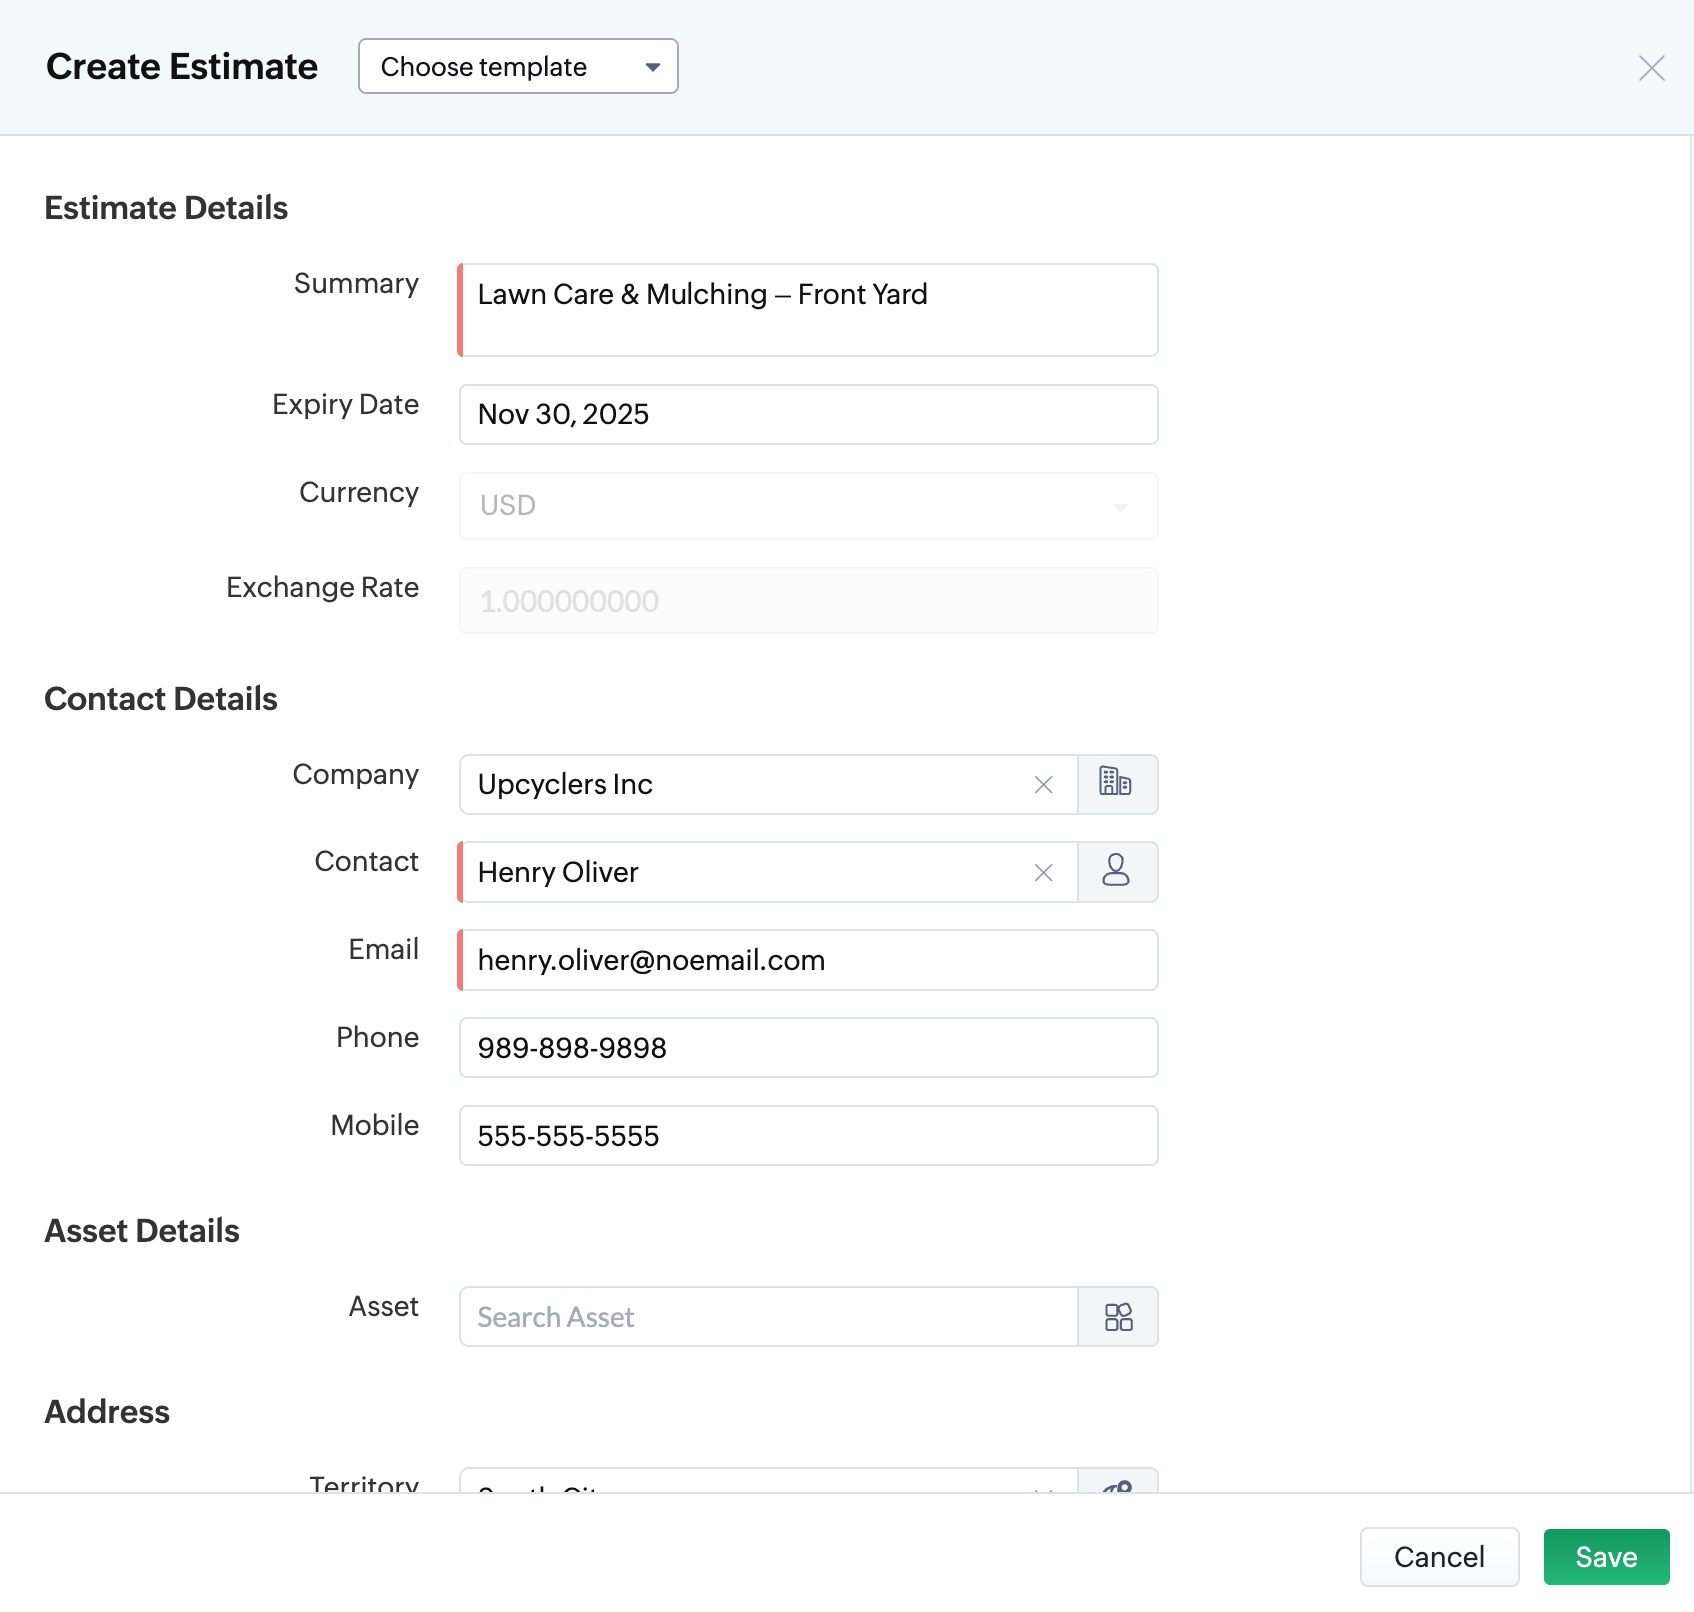1694x1612 pixels.
Task: Expand the Choose template dropdown
Action: coord(518,67)
